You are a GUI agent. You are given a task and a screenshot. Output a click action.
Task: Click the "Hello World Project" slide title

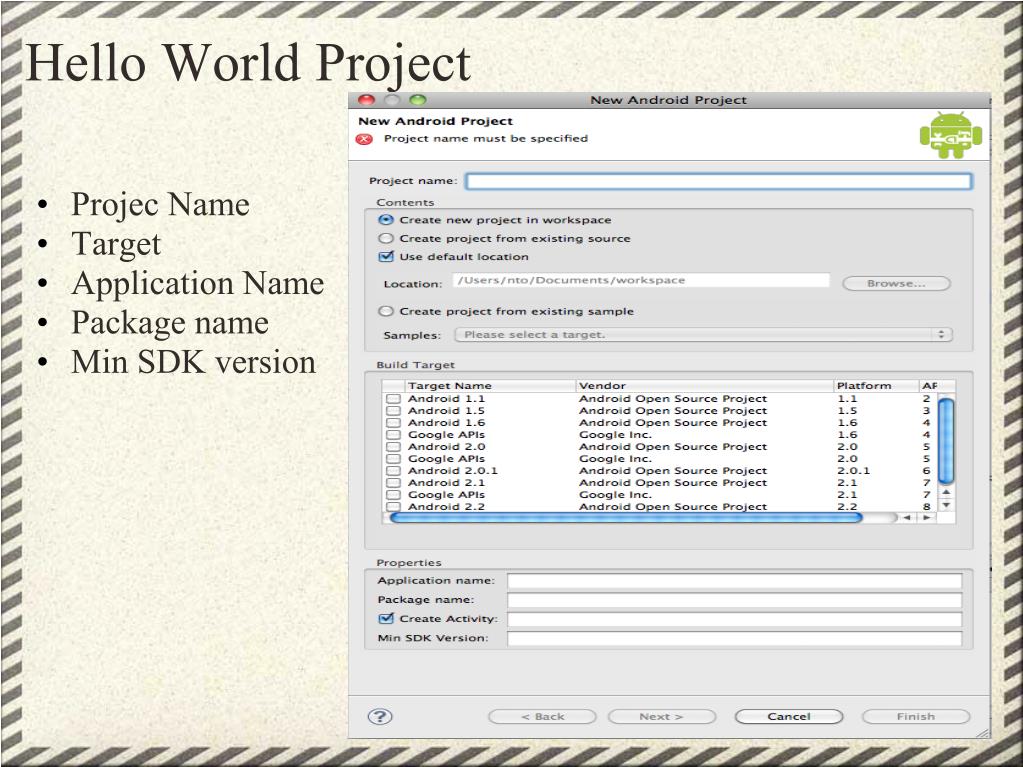(248, 63)
